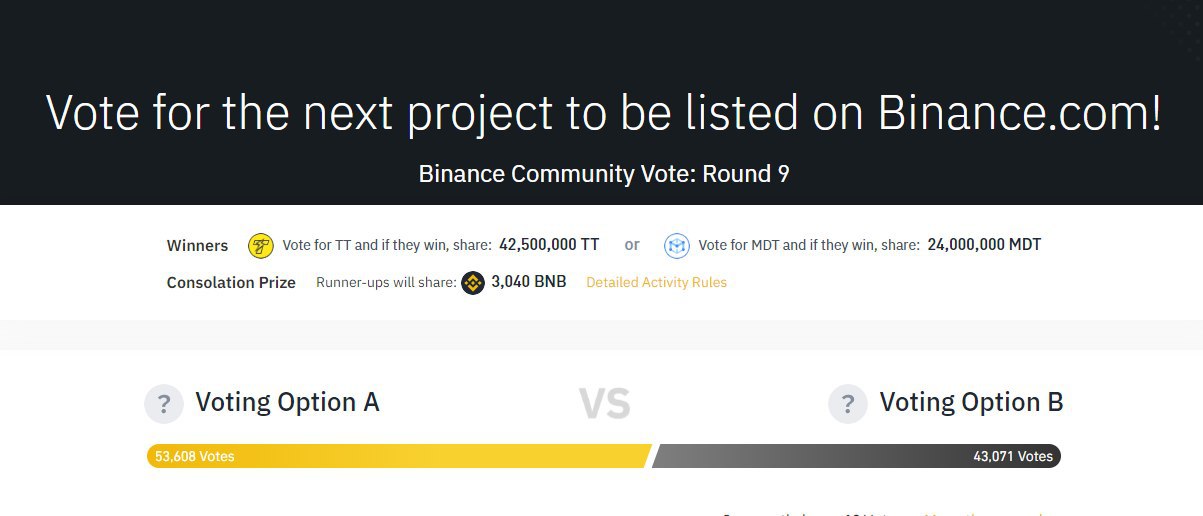This screenshot has height=516, width=1203.
Task: Click the gray 43,071 Votes bar
Action: tap(856, 456)
